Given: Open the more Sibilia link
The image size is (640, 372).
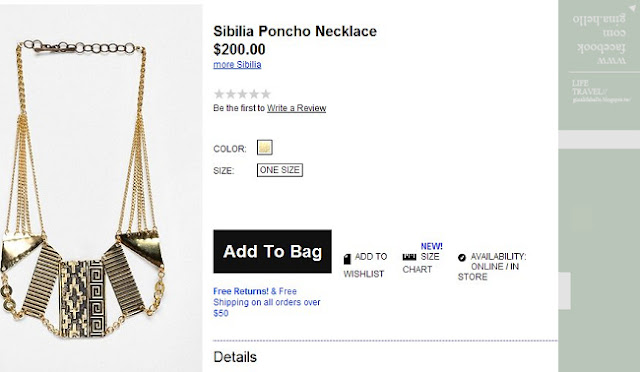Looking at the screenshot, I should click(237, 65).
